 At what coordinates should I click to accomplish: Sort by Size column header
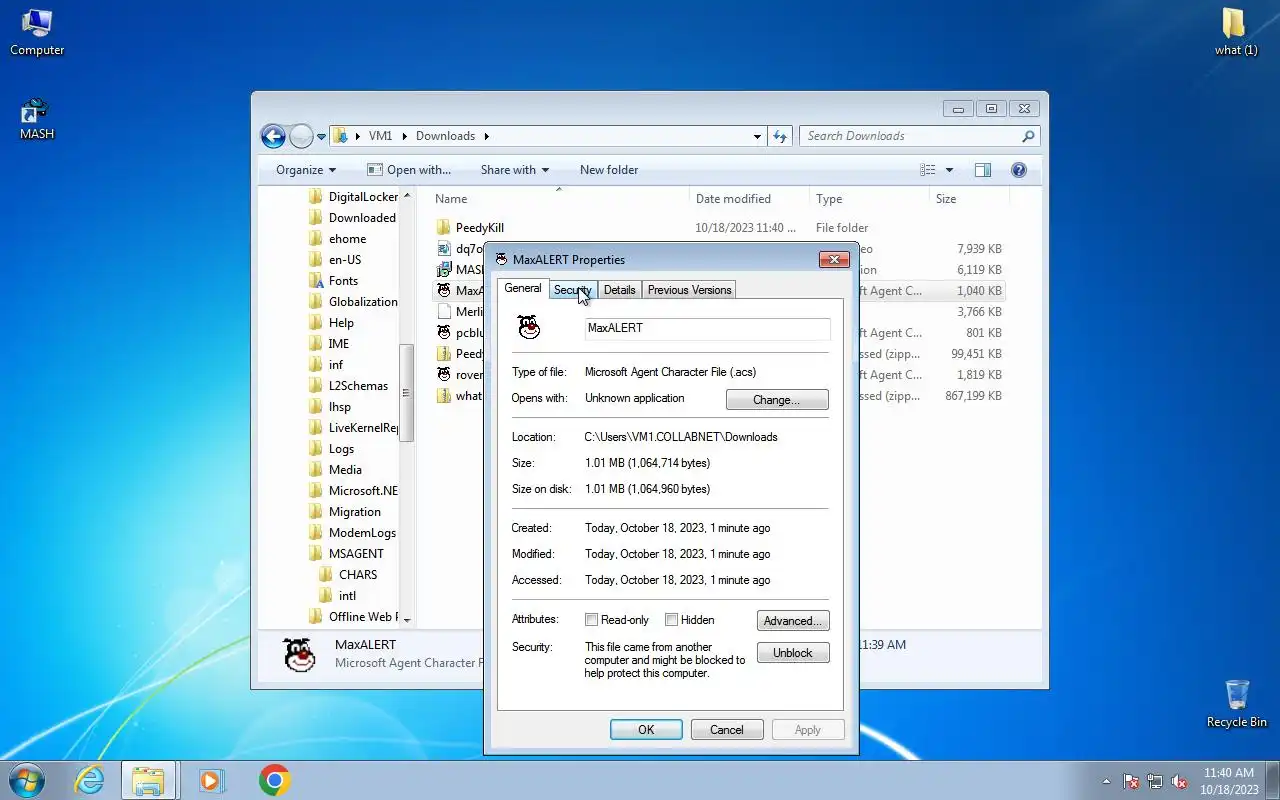(x=969, y=199)
